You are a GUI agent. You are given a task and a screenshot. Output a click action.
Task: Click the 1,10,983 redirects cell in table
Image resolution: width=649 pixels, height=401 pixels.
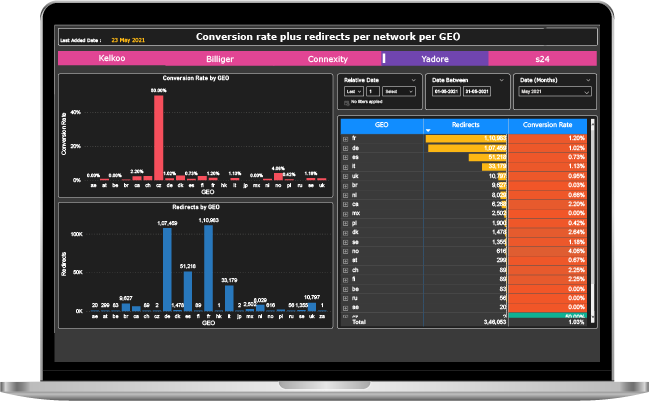[466, 138]
